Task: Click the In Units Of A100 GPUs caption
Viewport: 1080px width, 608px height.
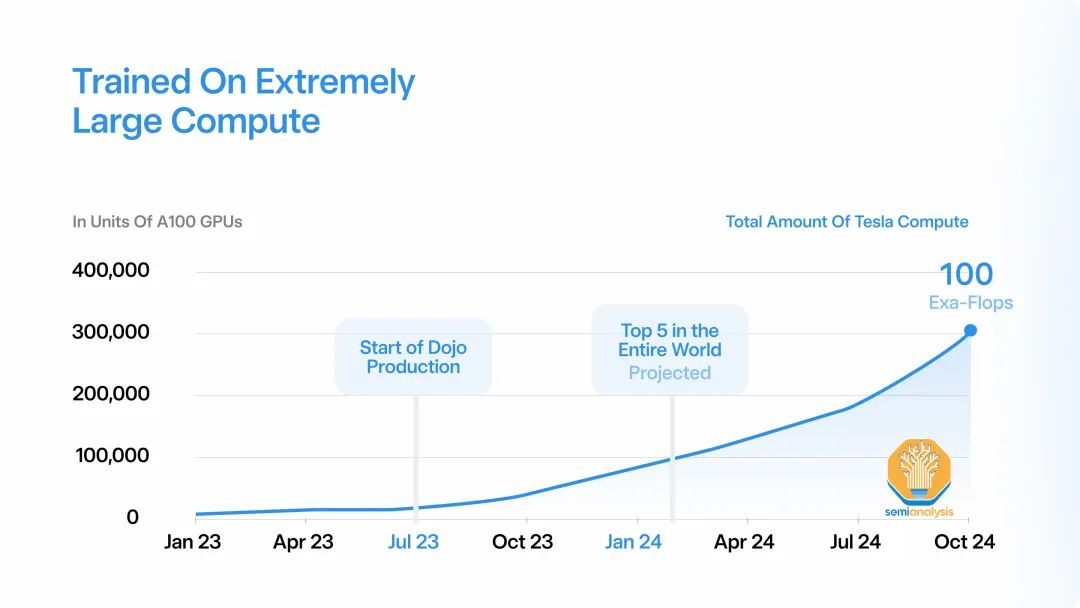Action: coord(158,222)
